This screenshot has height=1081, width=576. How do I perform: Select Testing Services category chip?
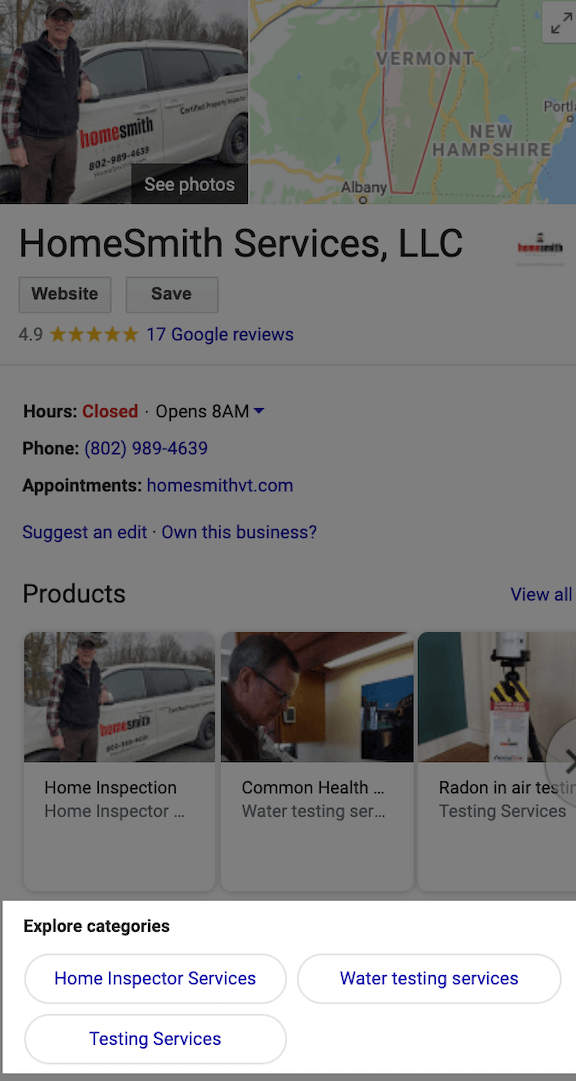pos(155,1039)
